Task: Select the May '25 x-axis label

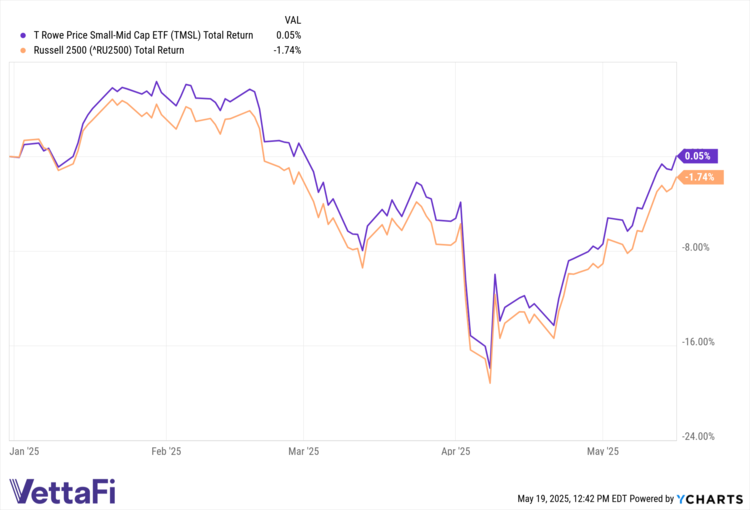Action: click(603, 451)
